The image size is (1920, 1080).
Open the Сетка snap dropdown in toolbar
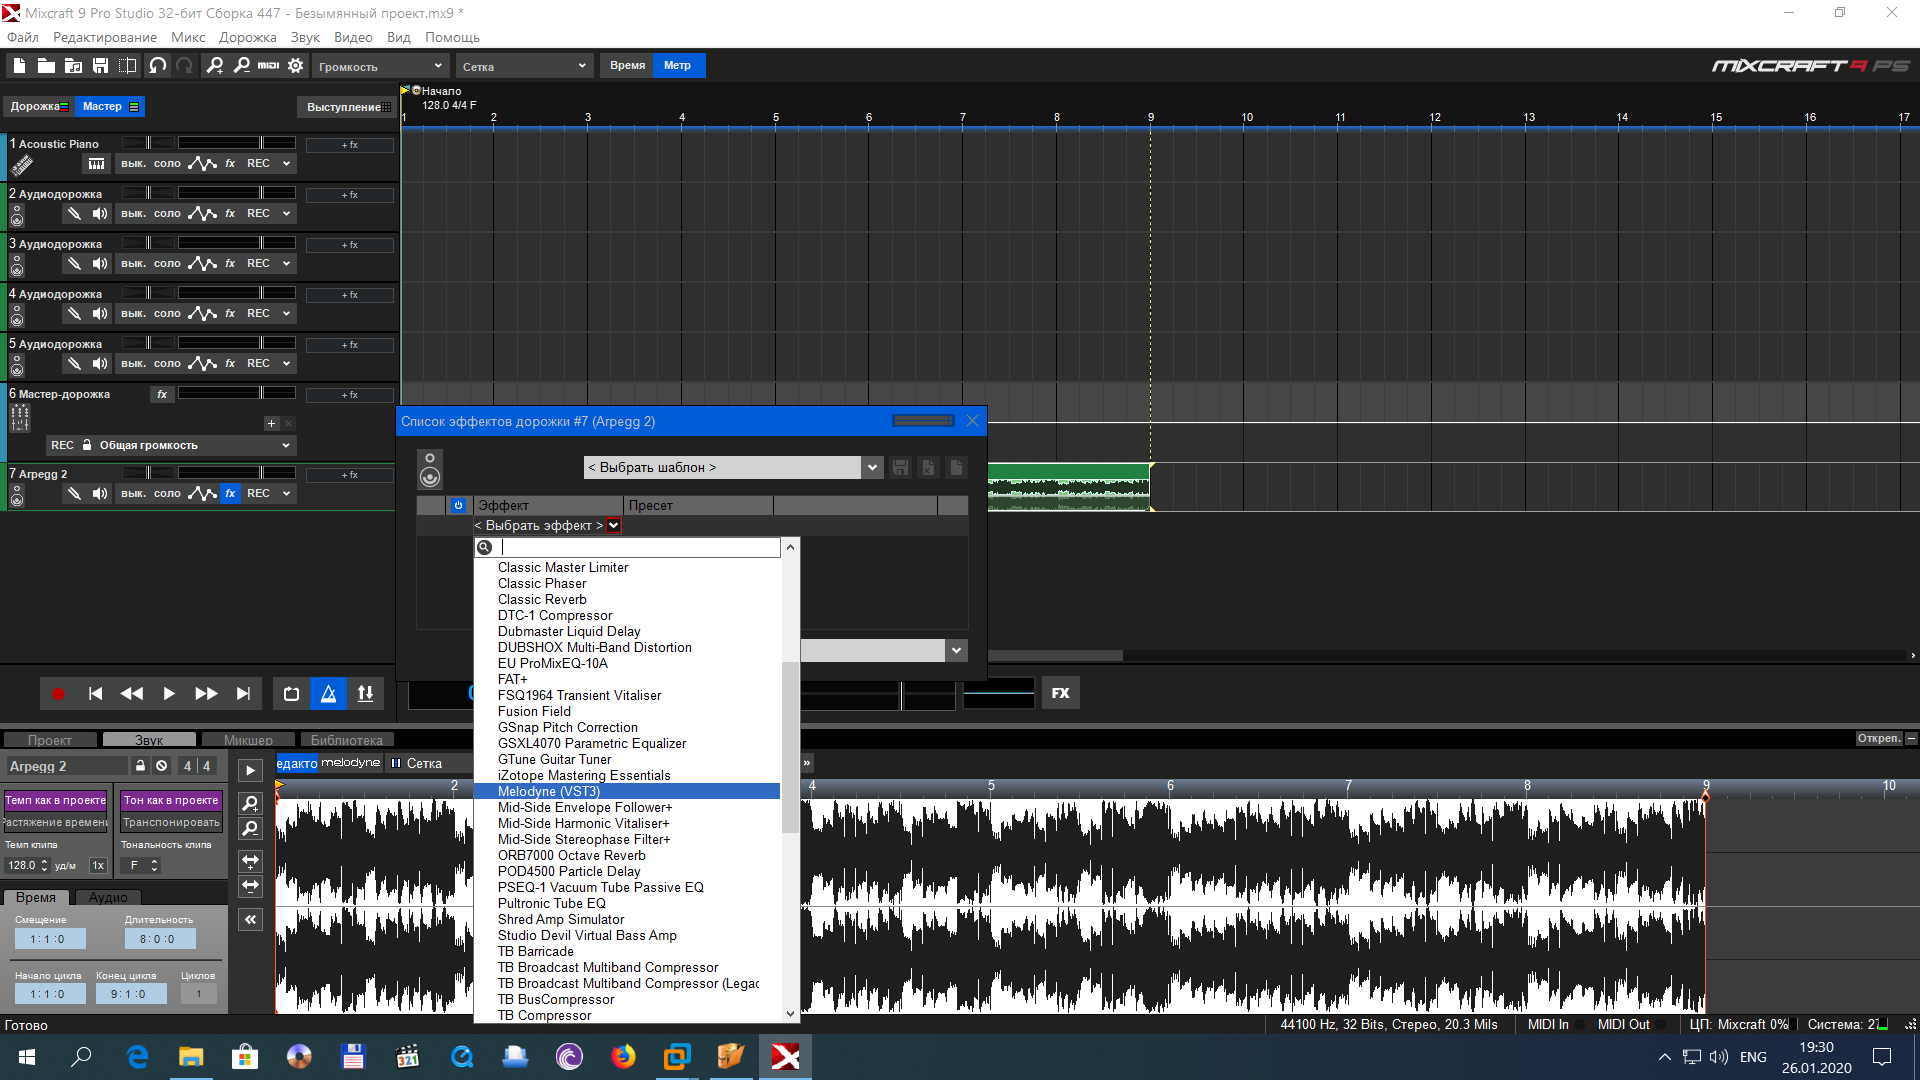[x=525, y=66]
